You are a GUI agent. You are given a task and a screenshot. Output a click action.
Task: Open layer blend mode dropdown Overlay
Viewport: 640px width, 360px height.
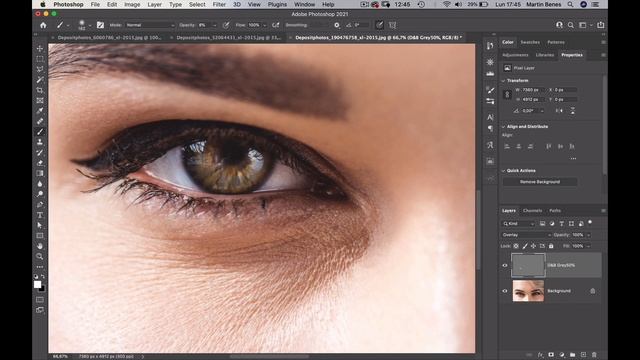click(526, 235)
